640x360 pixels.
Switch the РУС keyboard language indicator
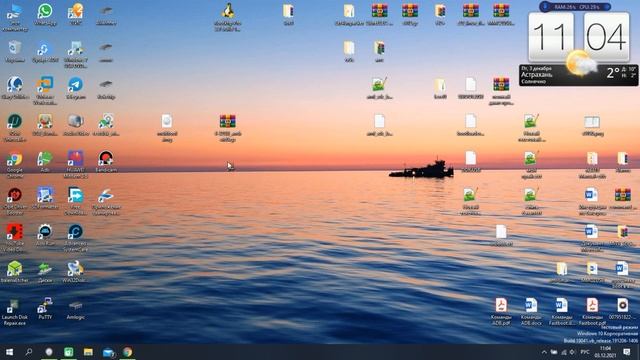(x=585, y=352)
